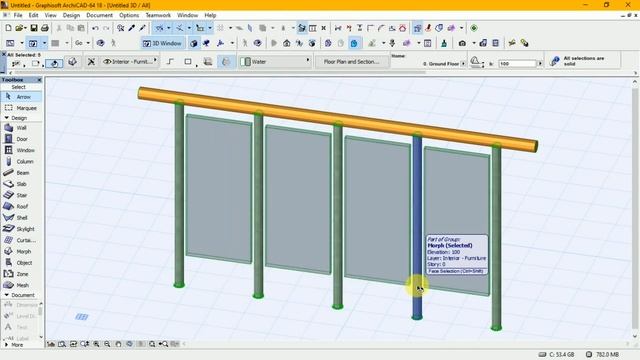Select the Wall tool in Toolbox
The width and height of the screenshot is (640, 360).
click(x=21, y=128)
